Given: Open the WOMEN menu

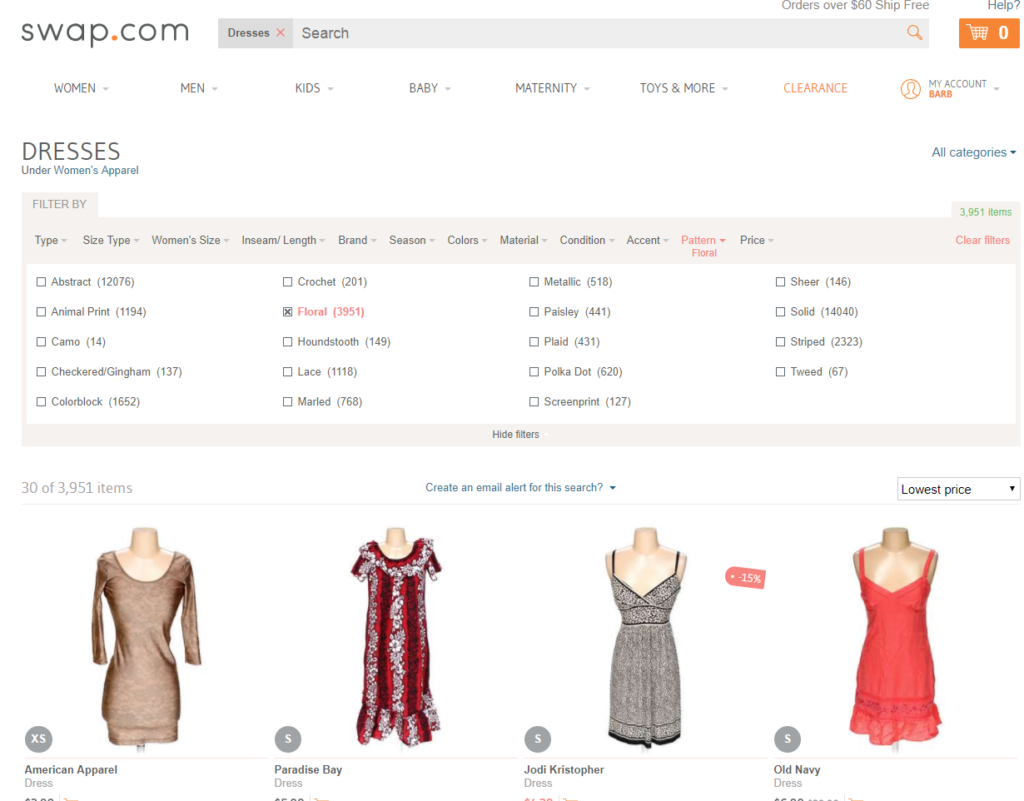Looking at the screenshot, I should click(x=81, y=88).
